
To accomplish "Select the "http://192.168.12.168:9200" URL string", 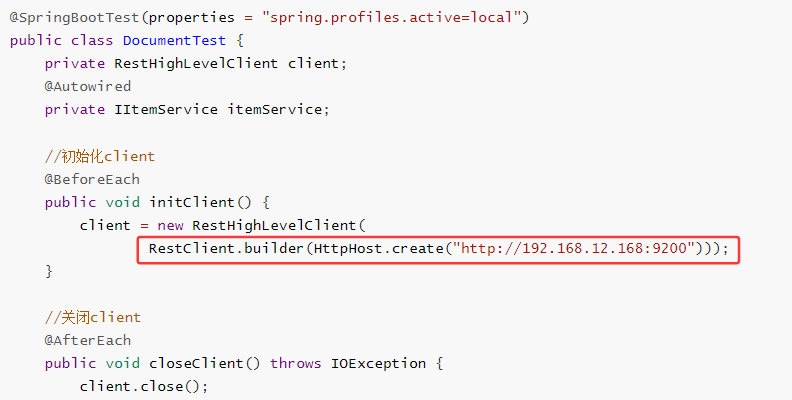I will [573, 248].
